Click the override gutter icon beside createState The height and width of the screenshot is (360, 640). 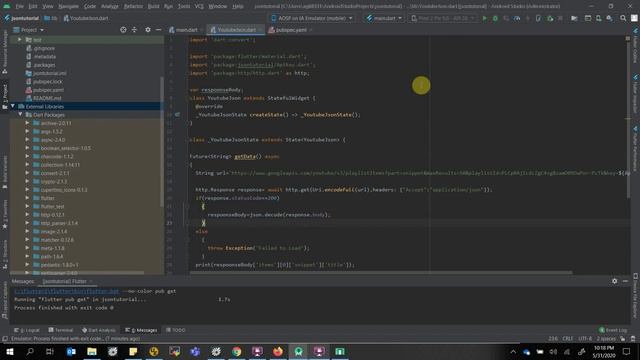click(x=177, y=115)
